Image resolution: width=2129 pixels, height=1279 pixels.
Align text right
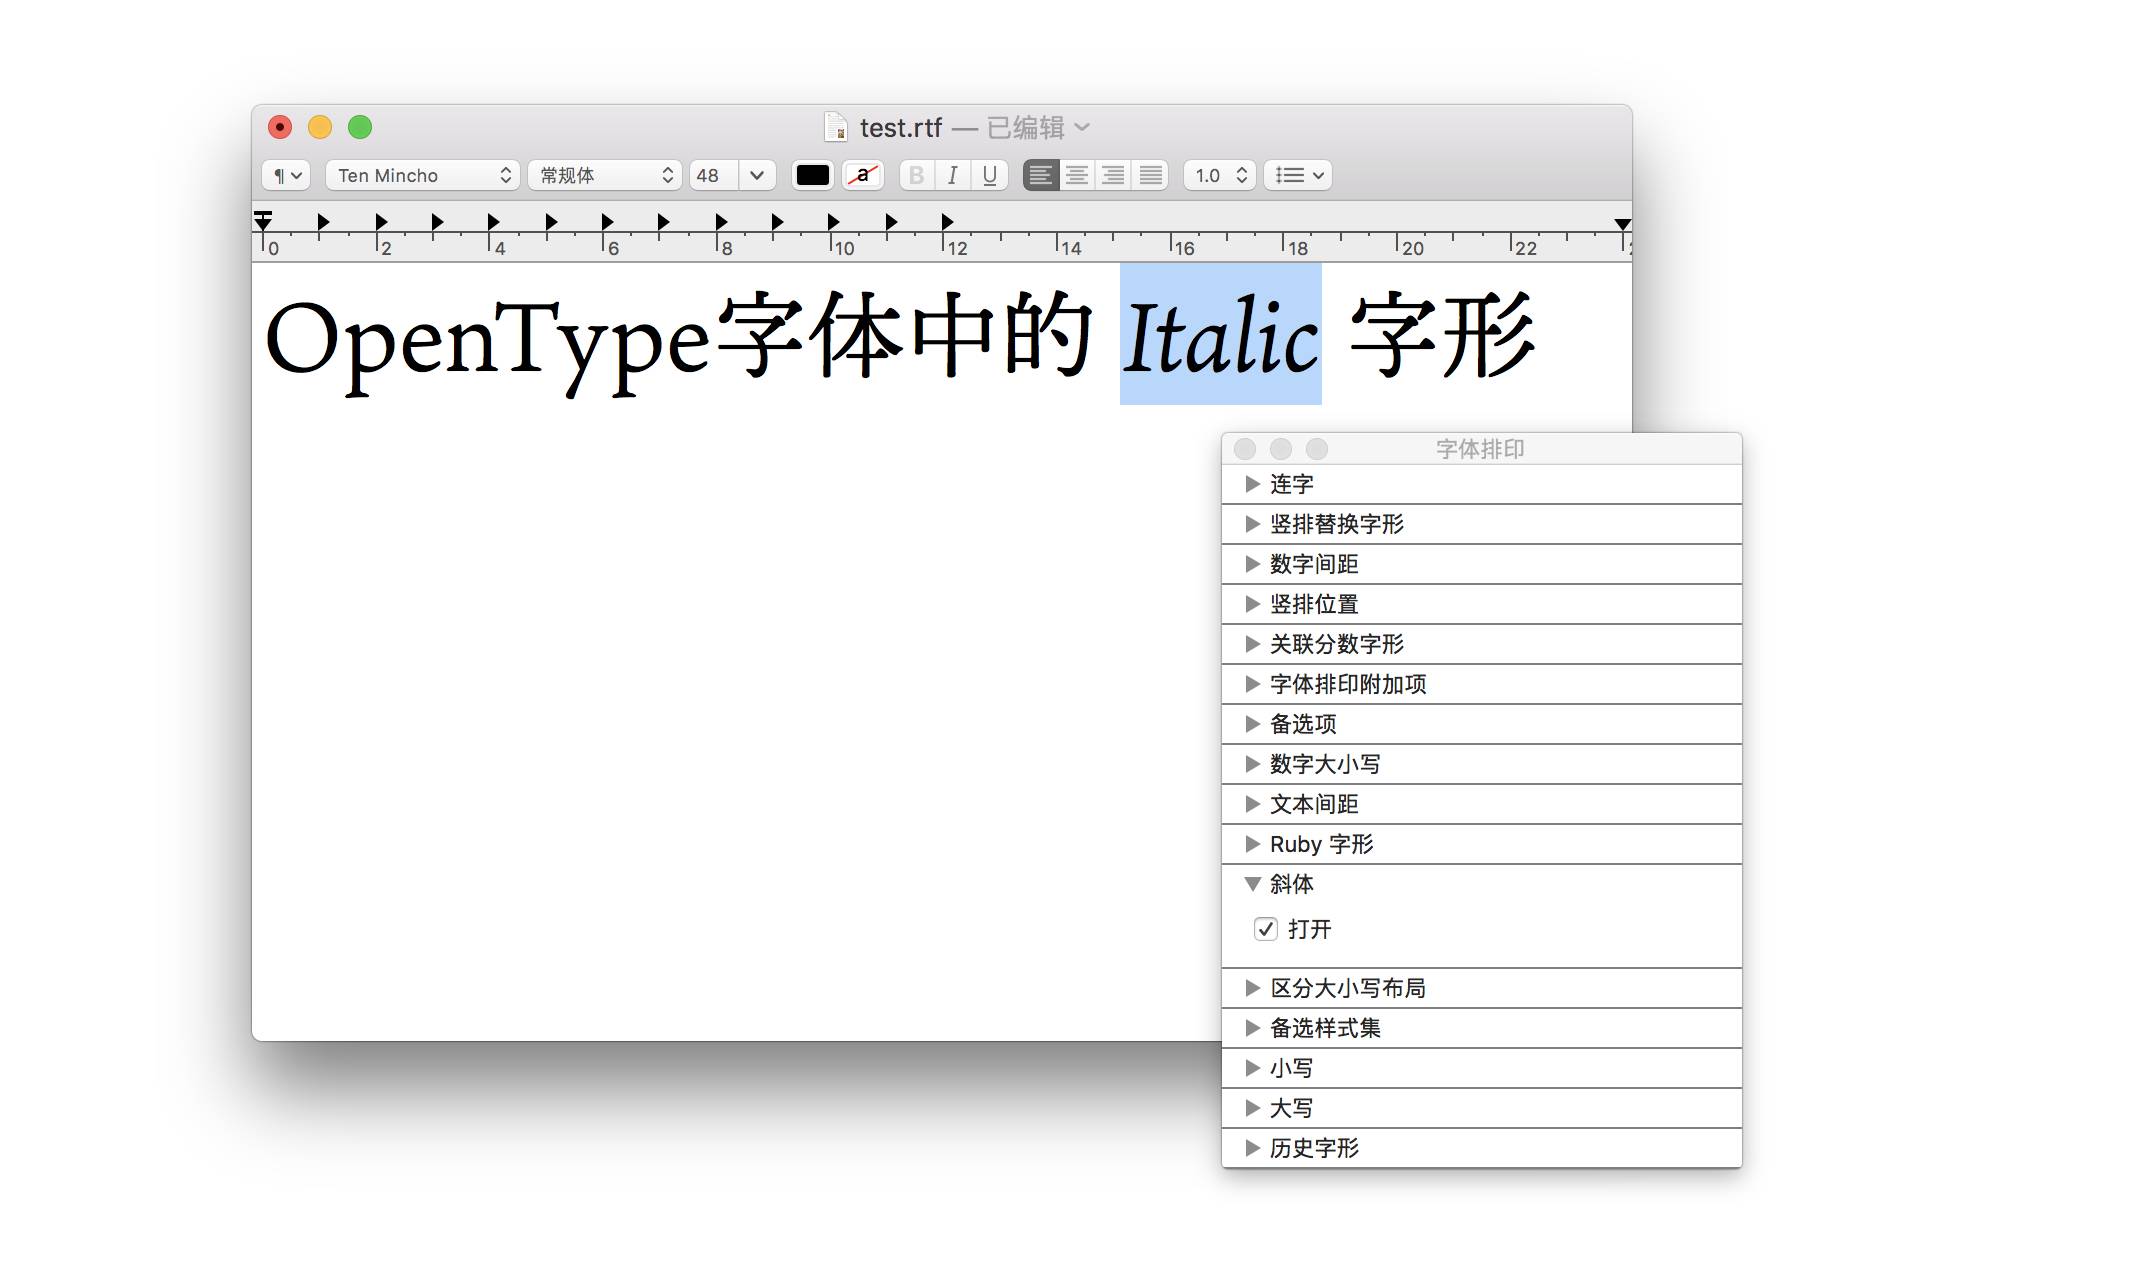[1113, 176]
